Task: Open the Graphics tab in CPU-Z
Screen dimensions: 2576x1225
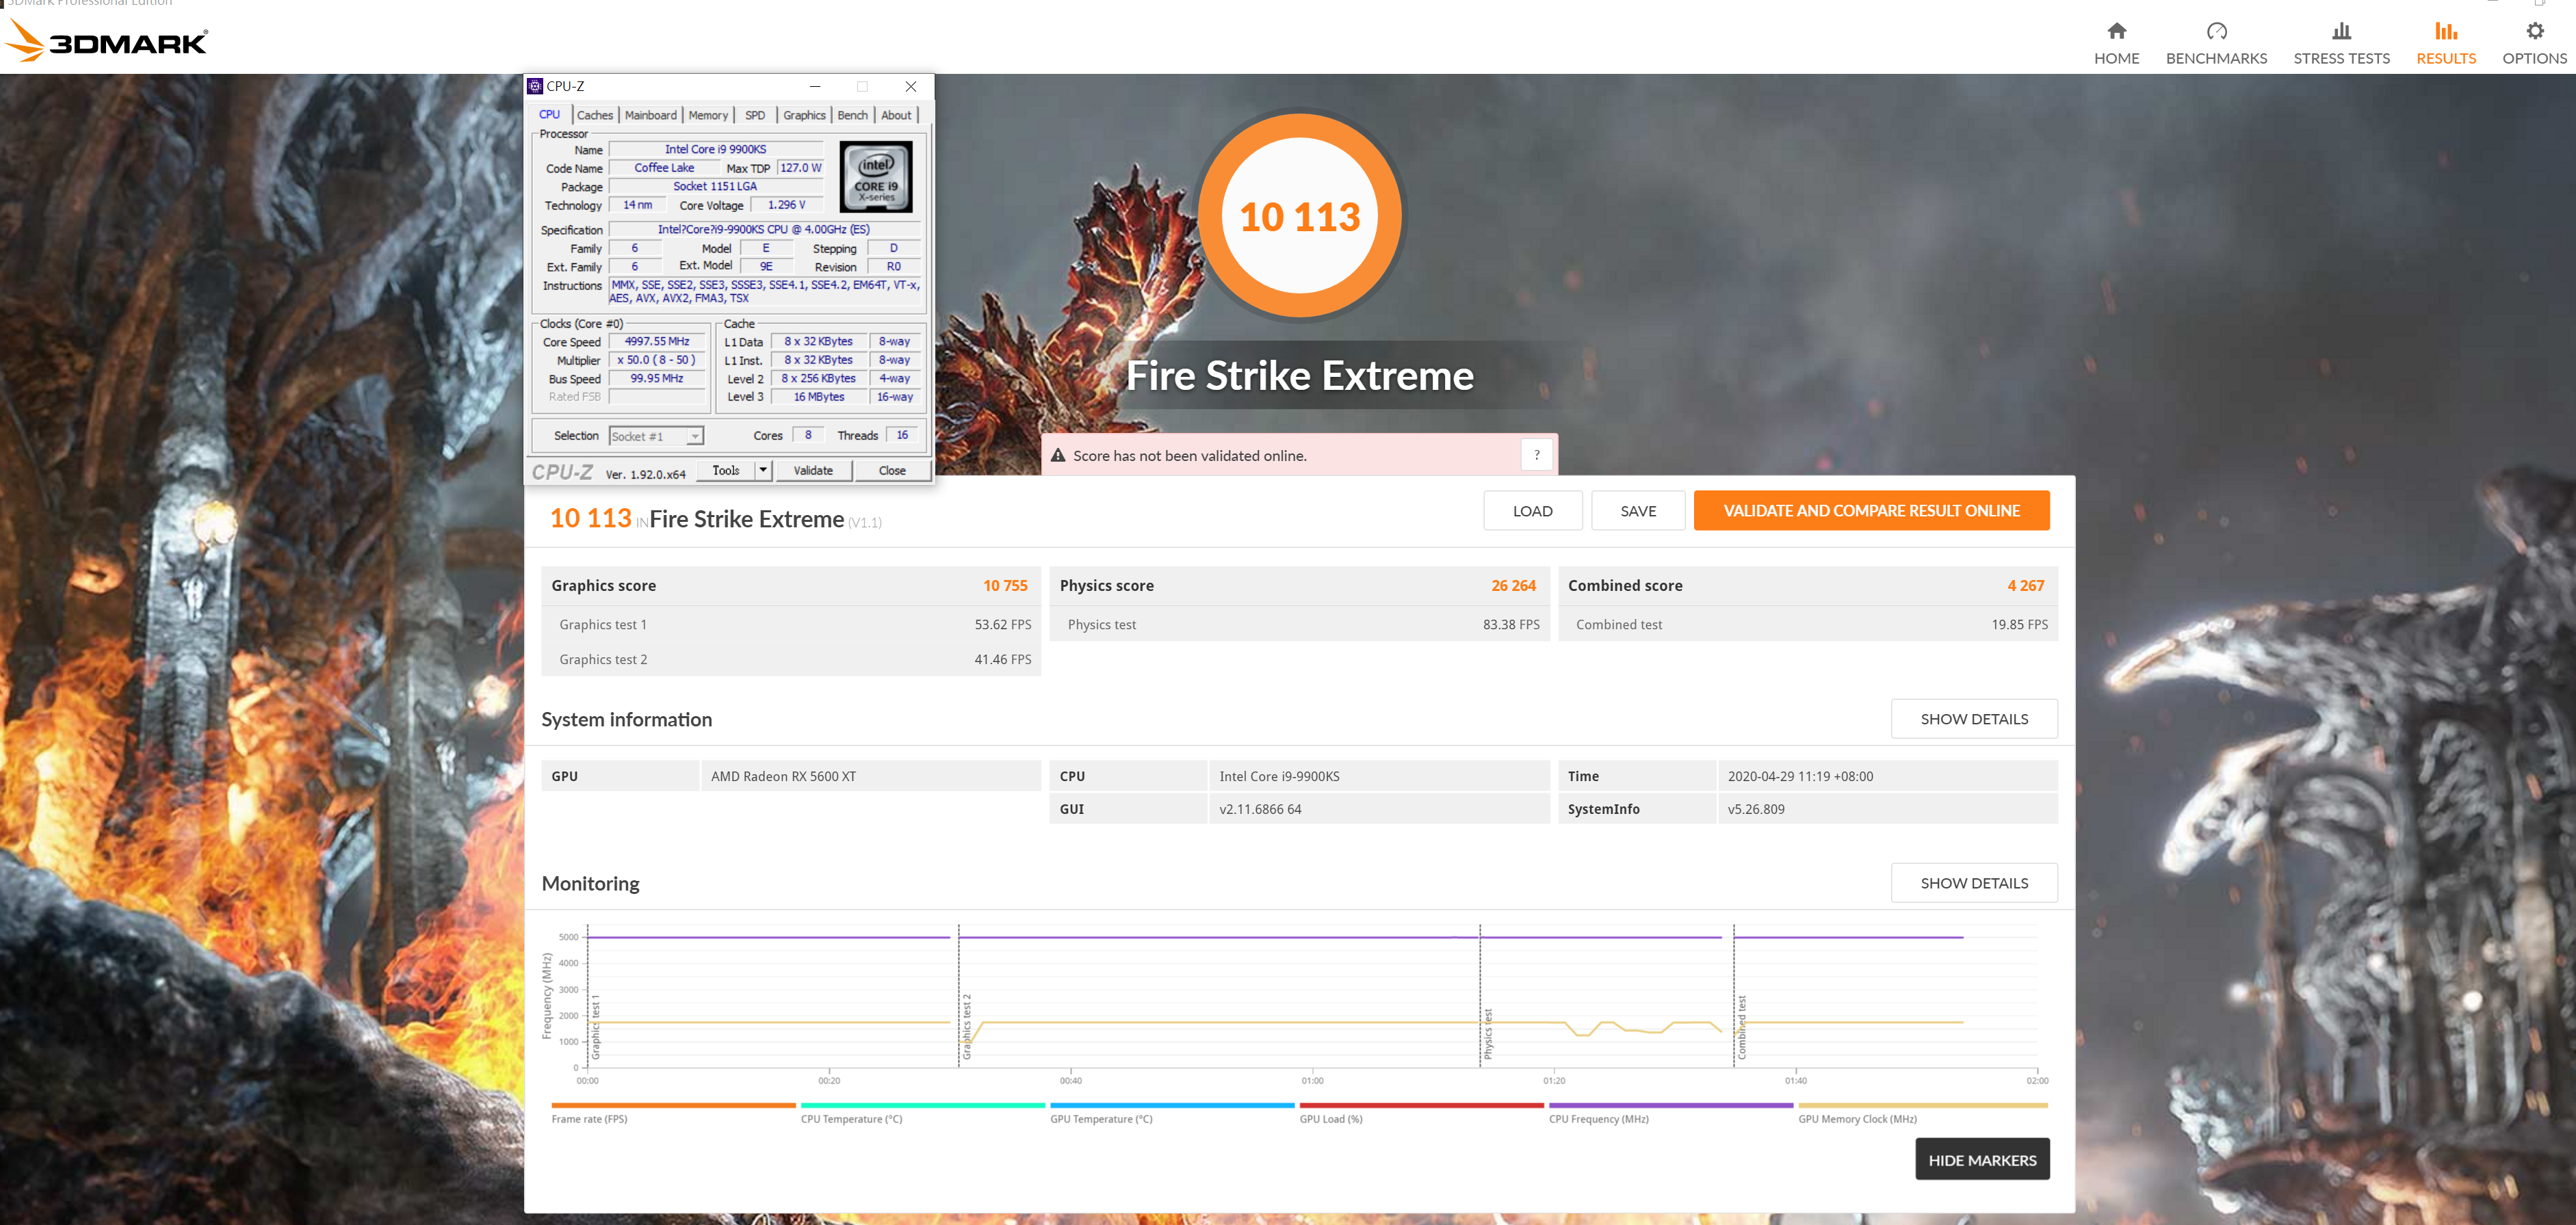Action: click(804, 115)
